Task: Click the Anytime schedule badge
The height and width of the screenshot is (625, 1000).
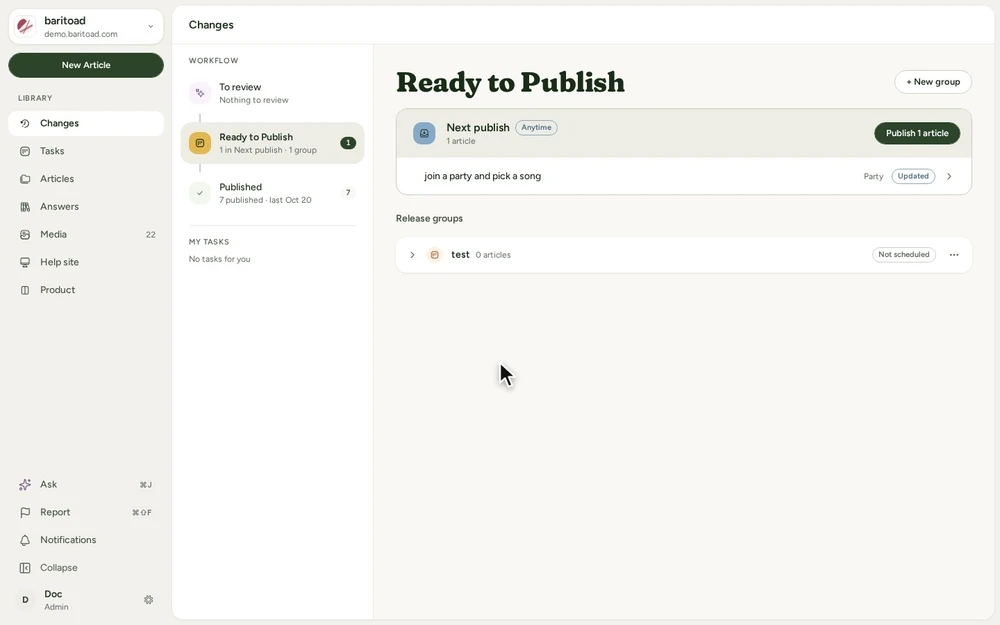Action: point(536,128)
